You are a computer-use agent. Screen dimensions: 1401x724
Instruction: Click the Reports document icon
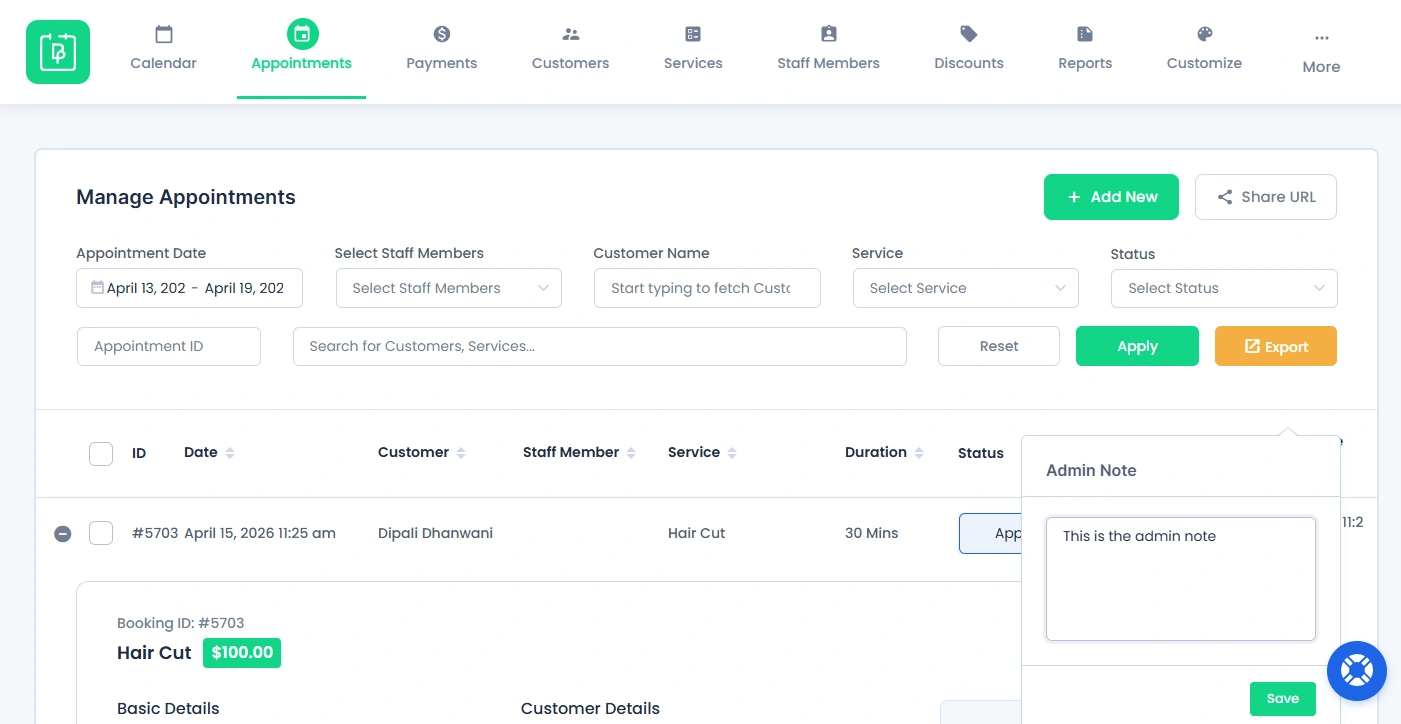(1085, 34)
